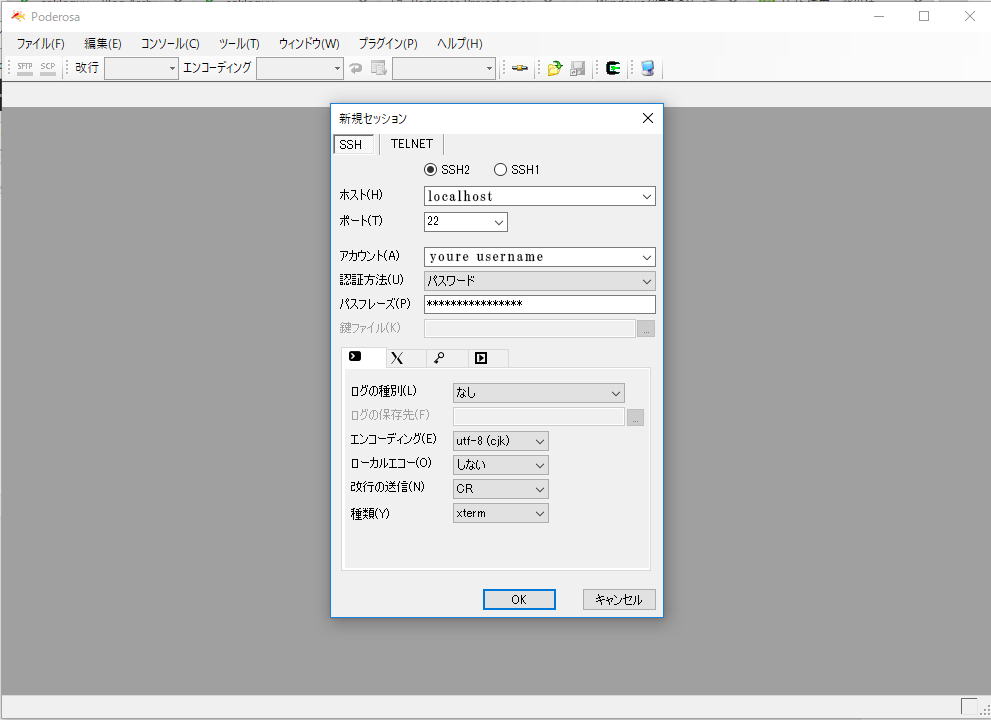Click the キャンセル button
The height and width of the screenshot is (720, 991).
click(619, 599)
